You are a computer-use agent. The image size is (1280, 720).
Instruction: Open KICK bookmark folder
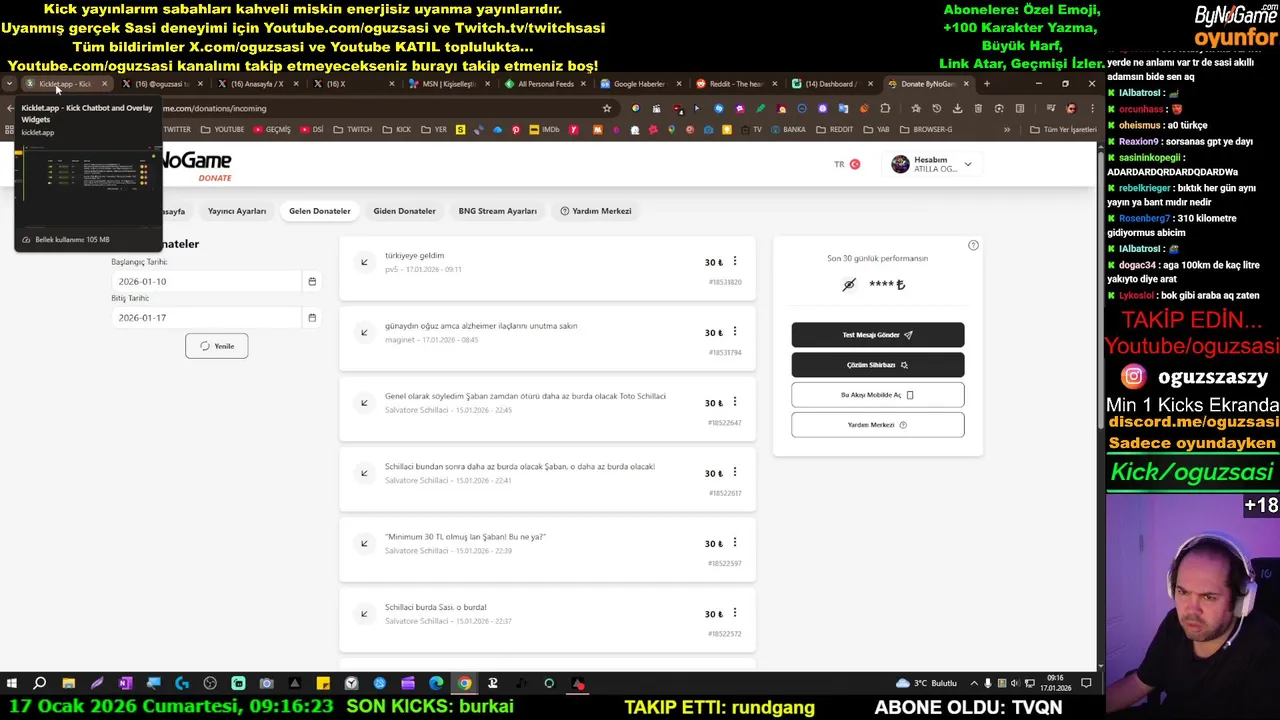tap(396, 129)
